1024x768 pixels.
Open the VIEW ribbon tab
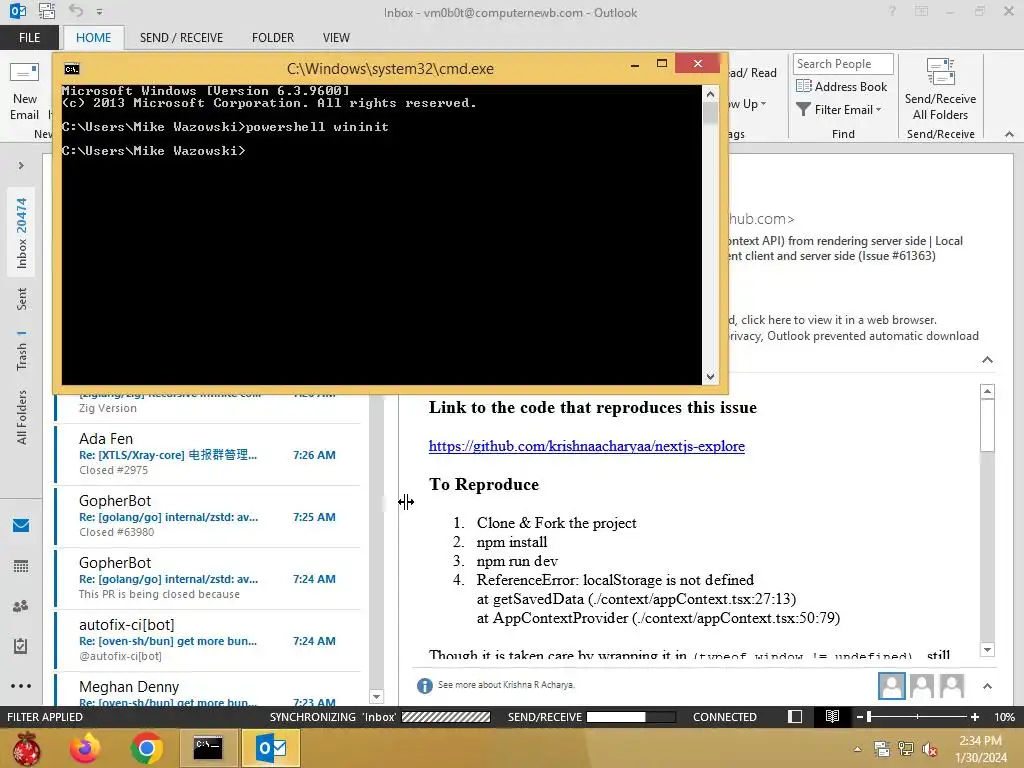[x=336, y=38]
